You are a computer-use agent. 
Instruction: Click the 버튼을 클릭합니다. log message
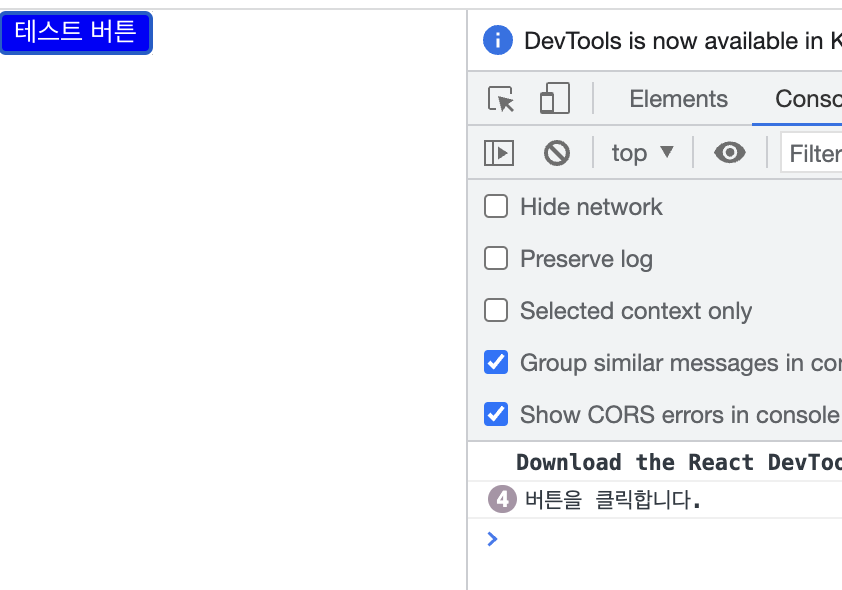coord(613,499)
